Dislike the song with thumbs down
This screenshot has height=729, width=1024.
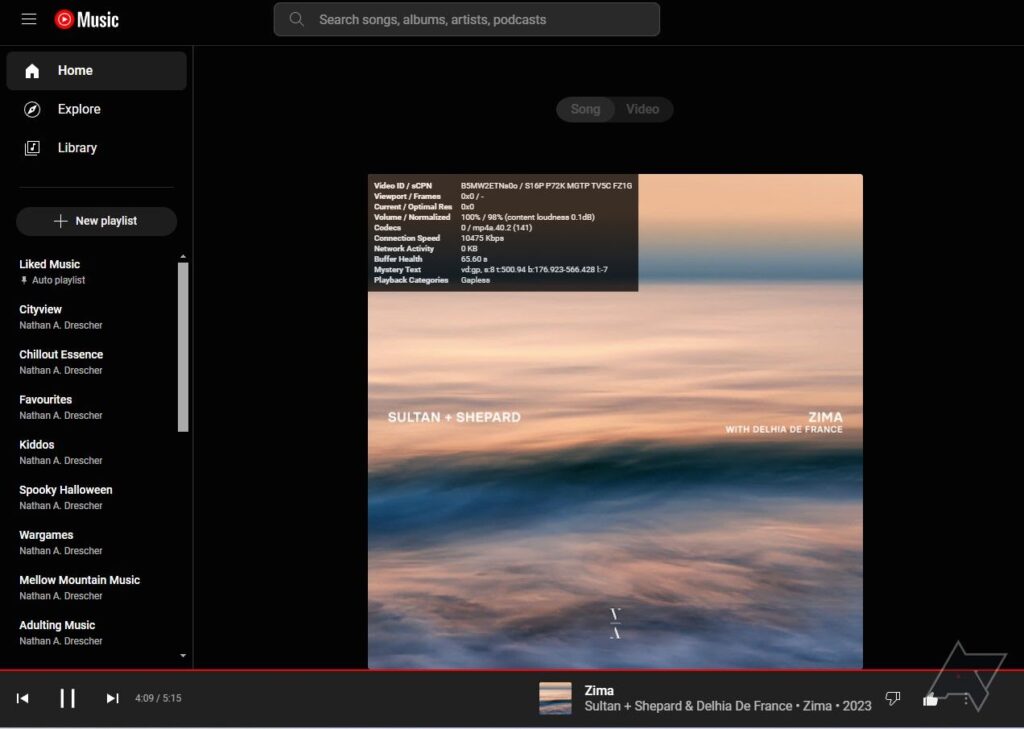tap(893, 698)
